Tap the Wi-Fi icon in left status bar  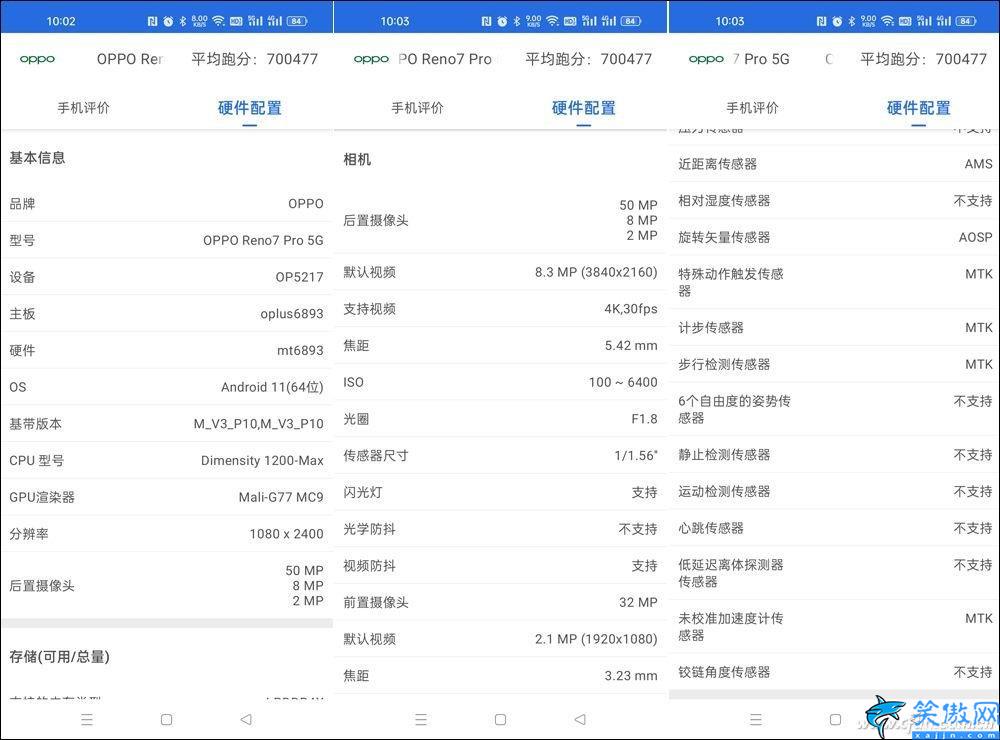(x=218, y=21)
